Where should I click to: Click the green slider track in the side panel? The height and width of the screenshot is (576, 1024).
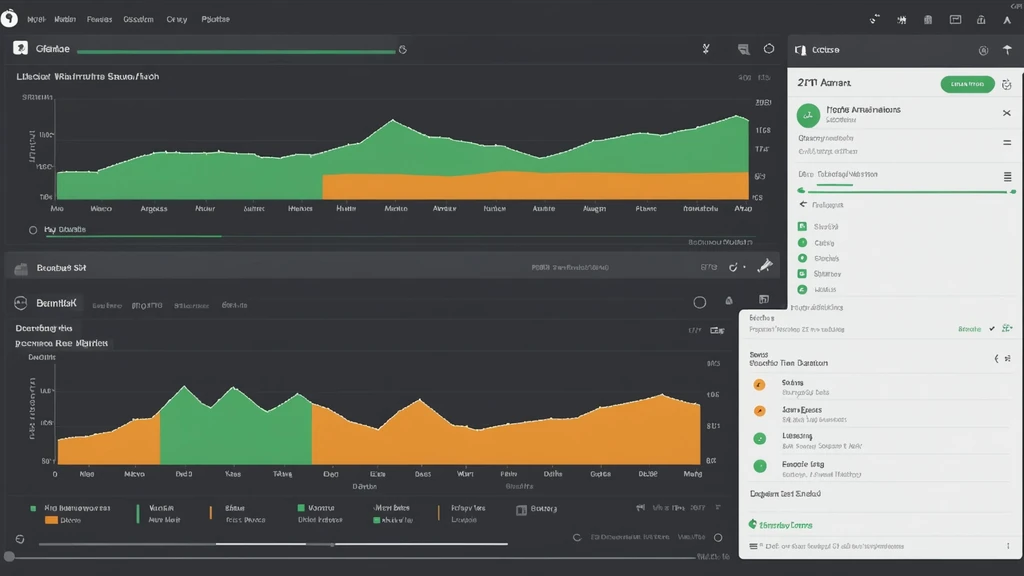tap(907, 191)
